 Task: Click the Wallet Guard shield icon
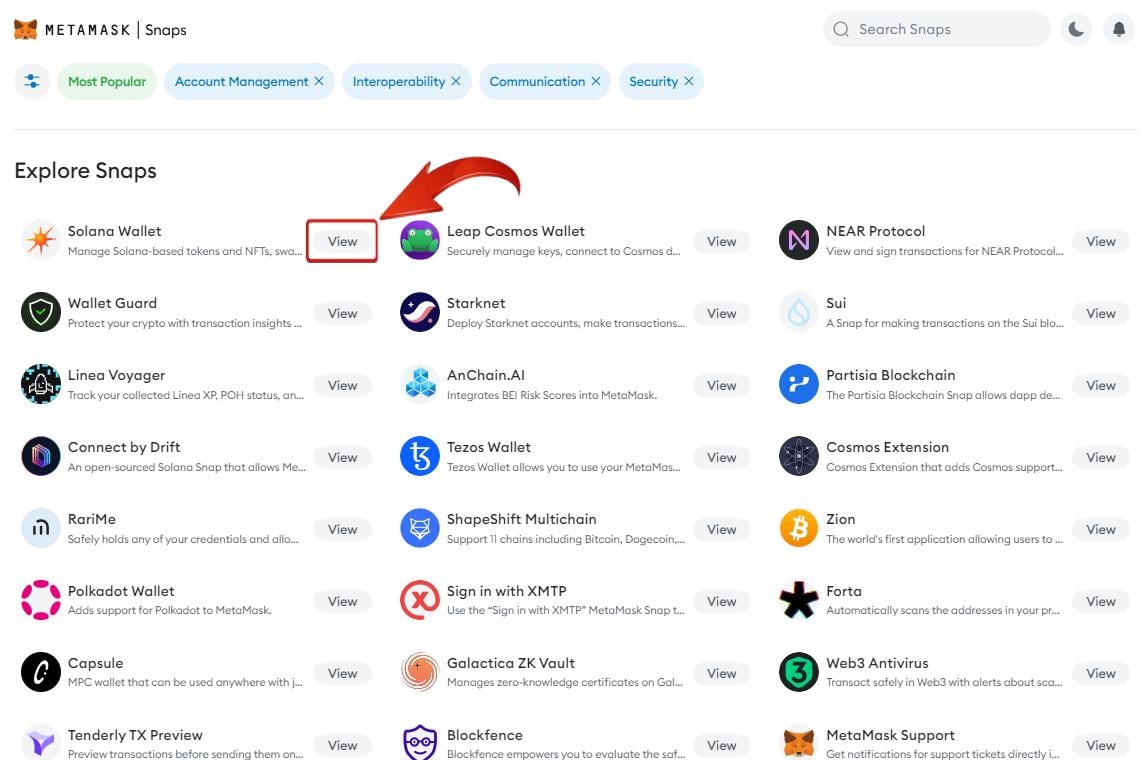pos(41,312)
